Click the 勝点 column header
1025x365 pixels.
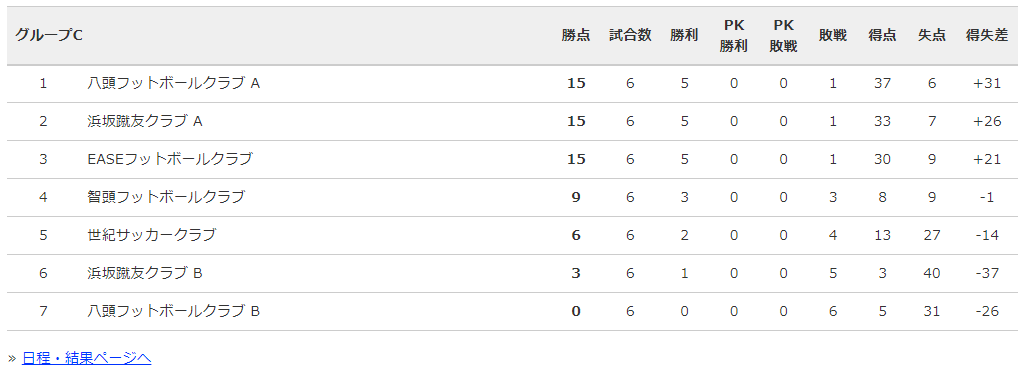576,35
